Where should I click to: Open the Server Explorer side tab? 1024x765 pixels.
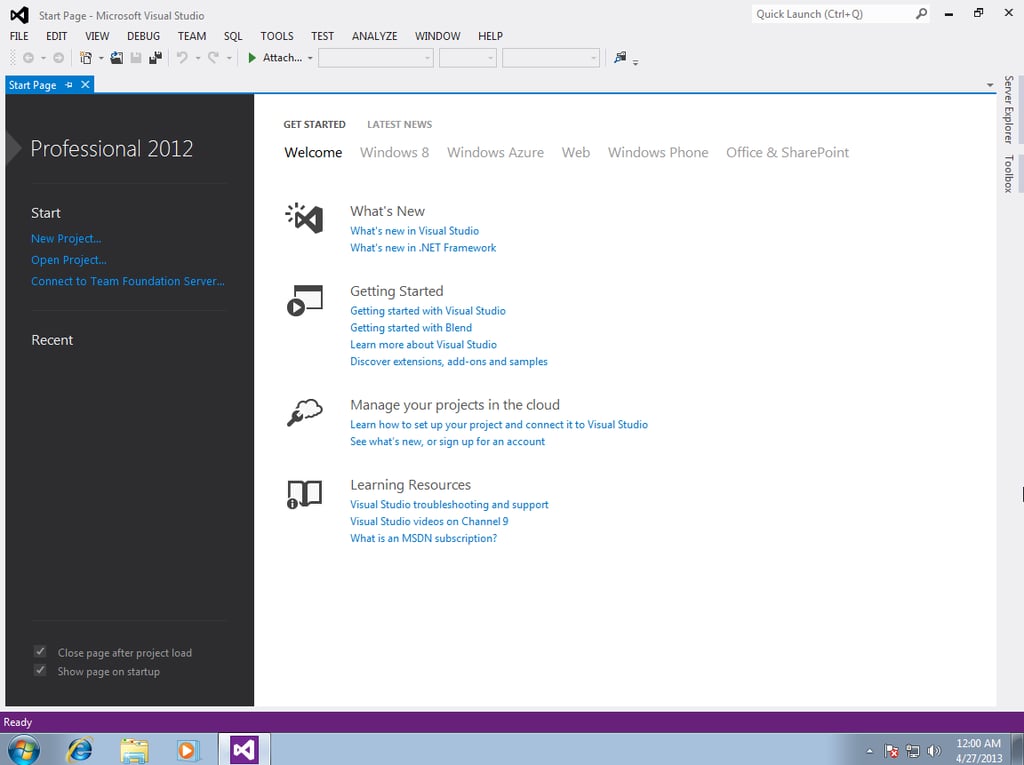coord(1009,110)
